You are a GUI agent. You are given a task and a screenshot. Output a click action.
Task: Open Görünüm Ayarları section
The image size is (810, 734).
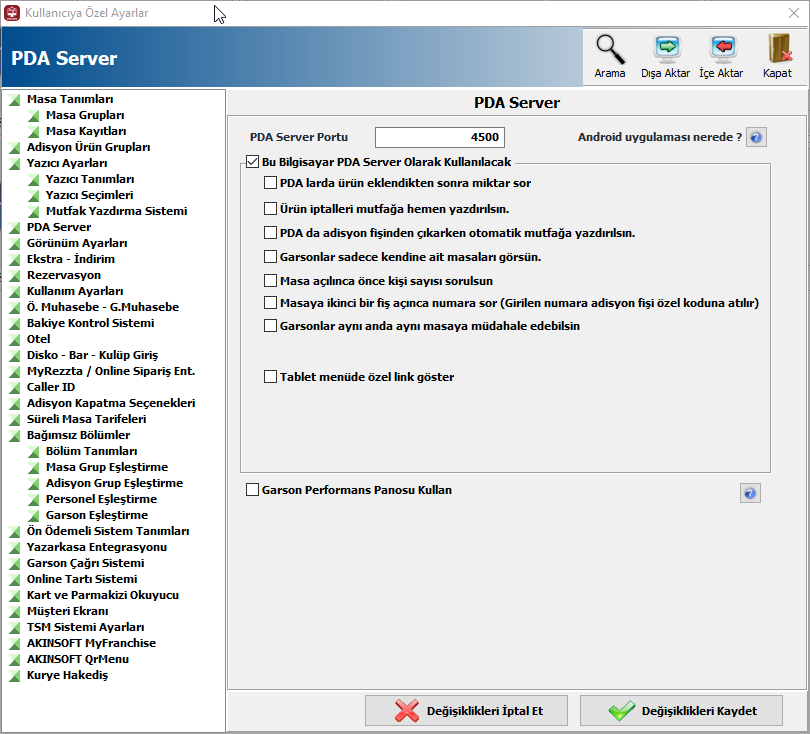77,243
